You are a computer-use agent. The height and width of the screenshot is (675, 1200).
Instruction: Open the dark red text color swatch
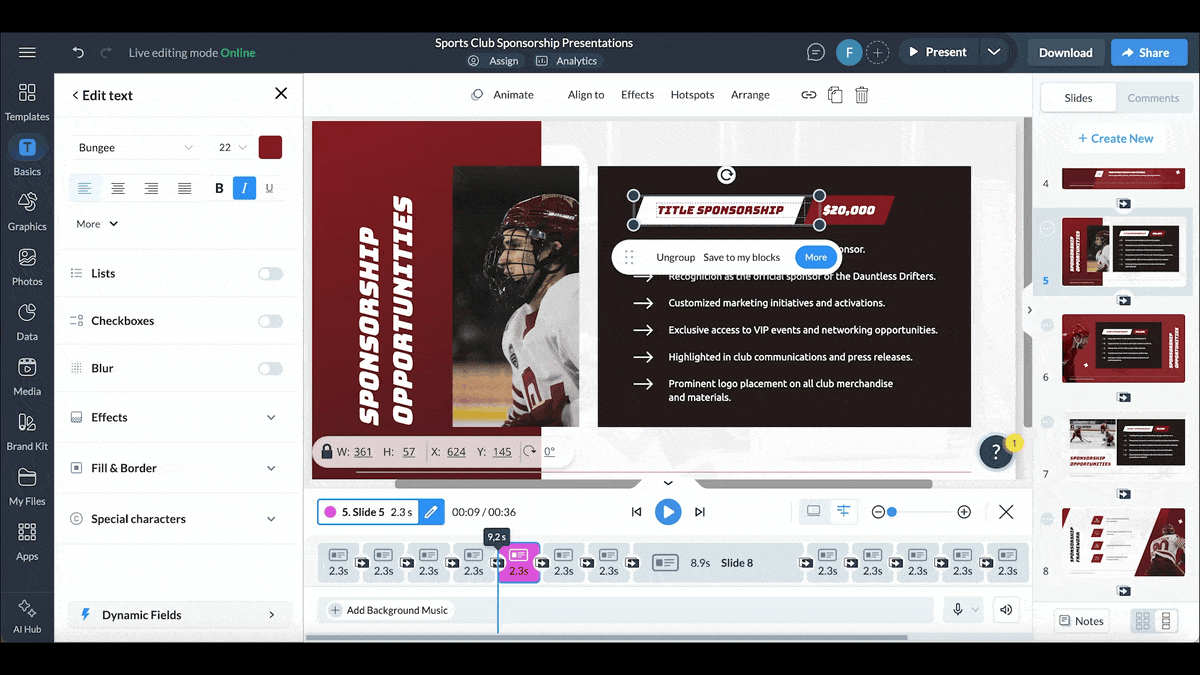coord(270,148)
